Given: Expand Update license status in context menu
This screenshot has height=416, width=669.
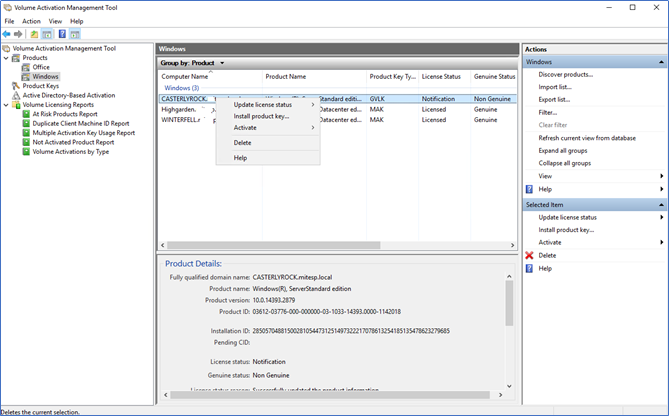Looking at the screenshot, I should pos(268,105).
